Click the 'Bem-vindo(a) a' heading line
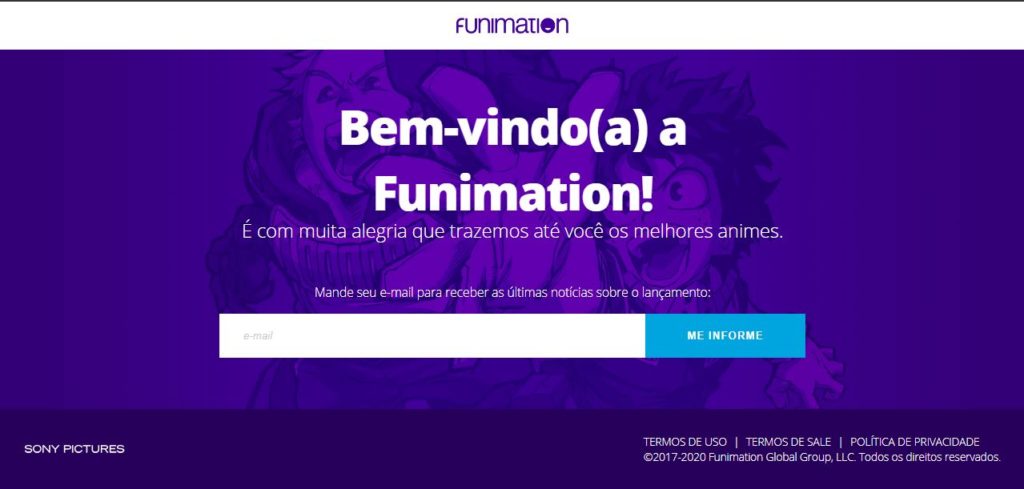1024x489 pixels. click(x=513, y=129)
